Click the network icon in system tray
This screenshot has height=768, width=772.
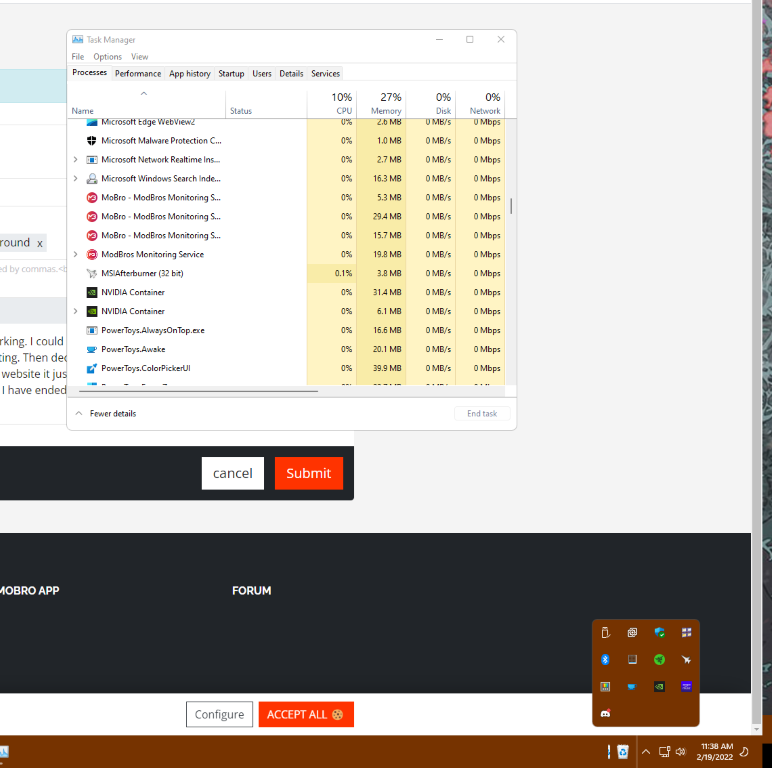click(665, 752)
